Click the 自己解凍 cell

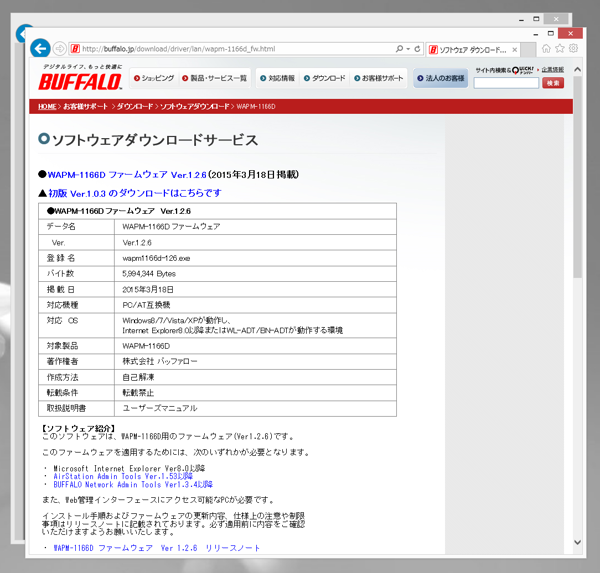(255, 377)
